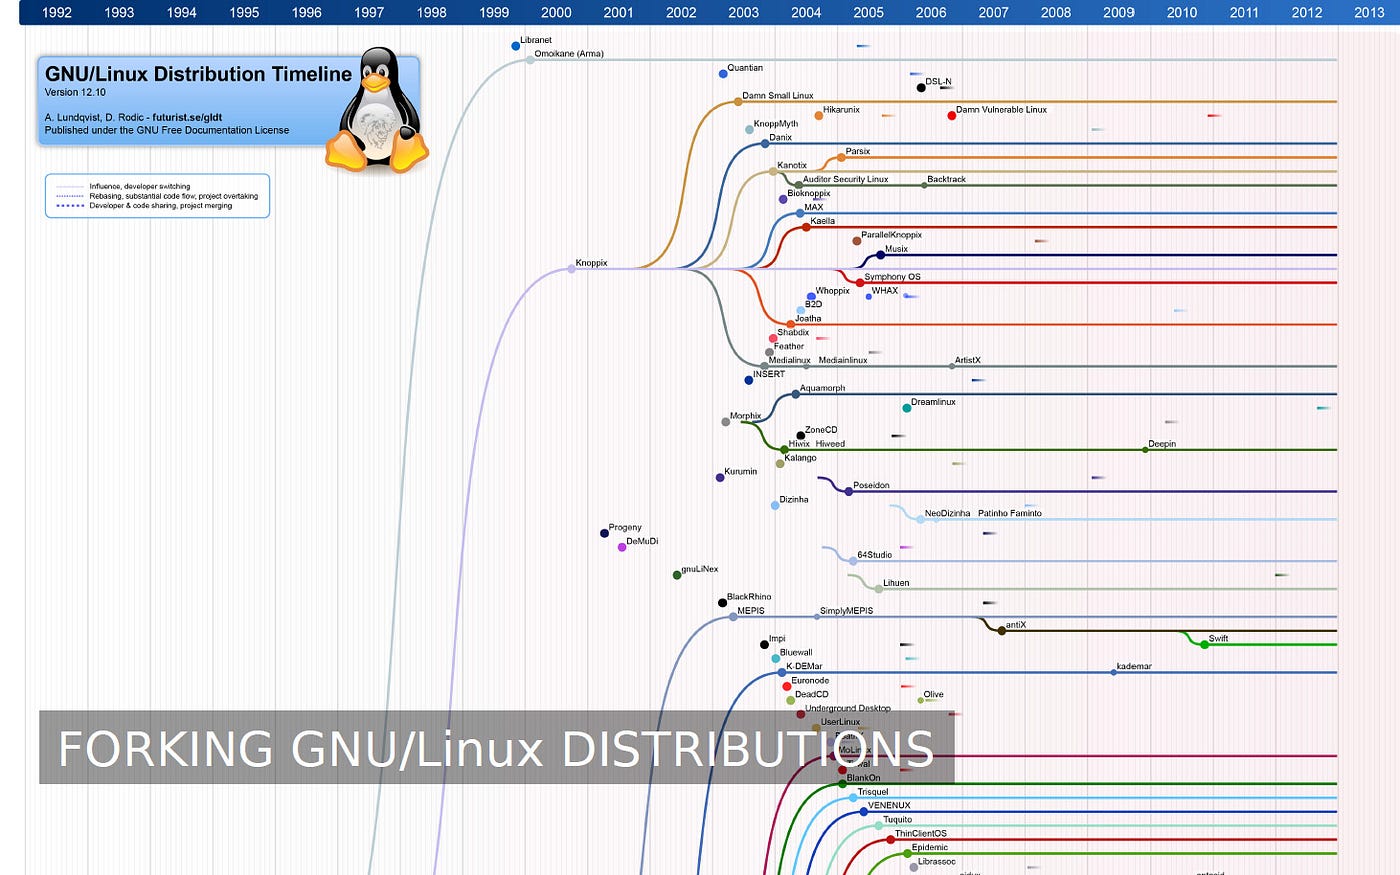Select the Epidemic label

click(929, 848)
